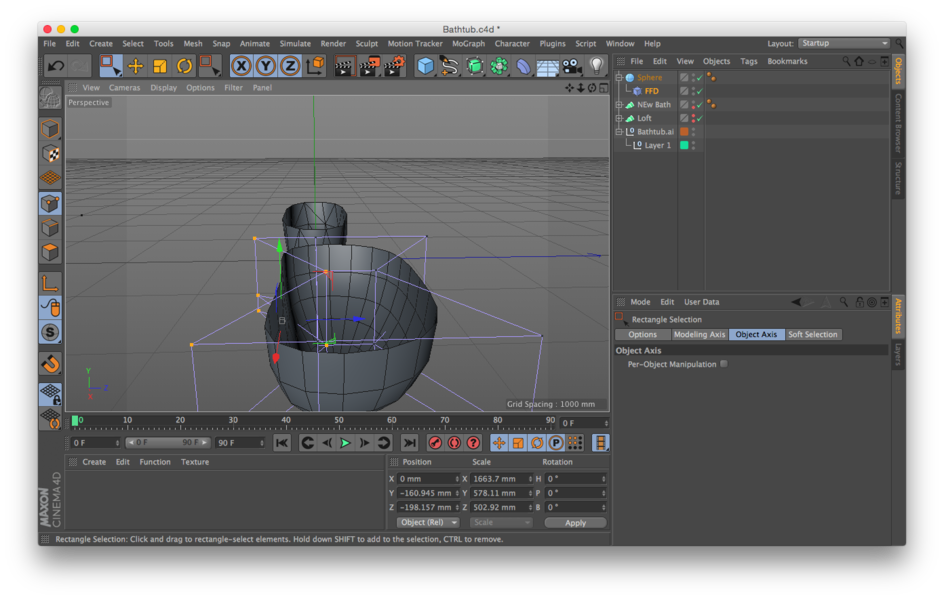The width and height of the screenshot is (944, 600).
Task: Toggle the FFD deformer enable checkmark
Action: [x=700, y=91]
